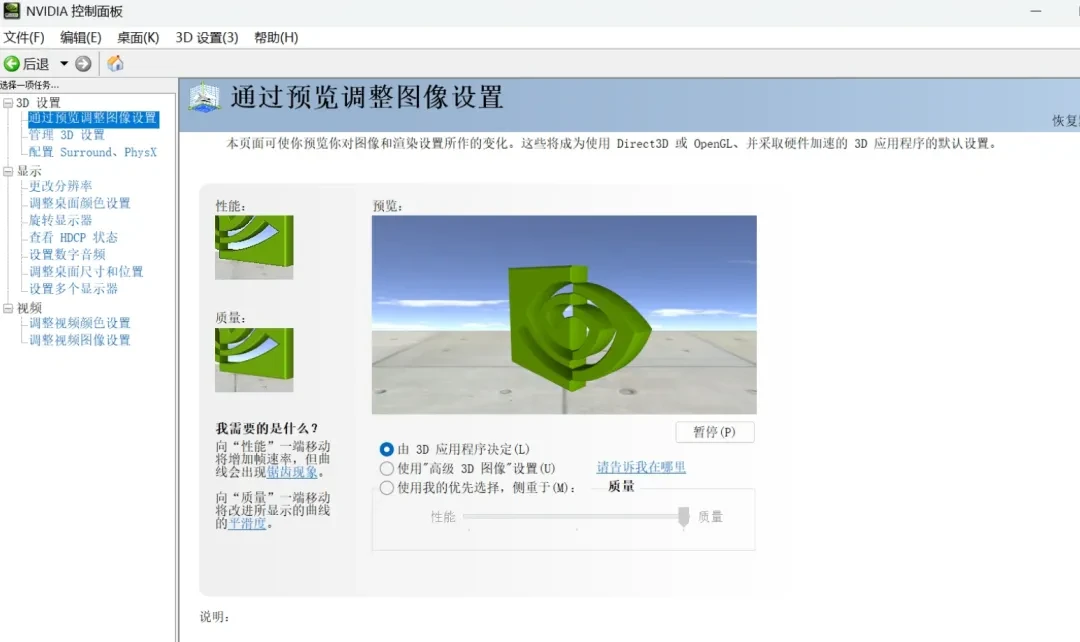The height and width of the screenshot is (642, 1080).
Task: Click the 锯齿现象 hyperlink
Action: pos(292,472)
